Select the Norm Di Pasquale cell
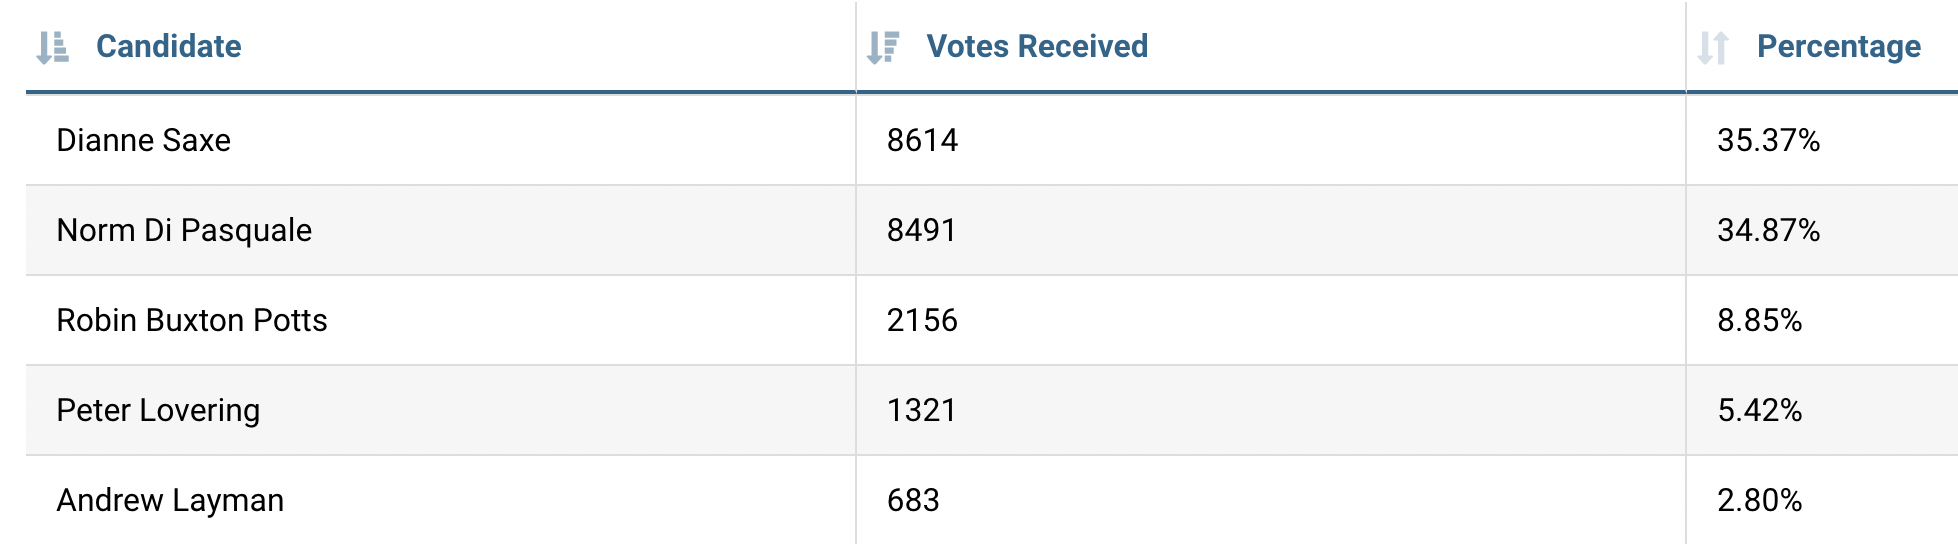 coord(184,230)
